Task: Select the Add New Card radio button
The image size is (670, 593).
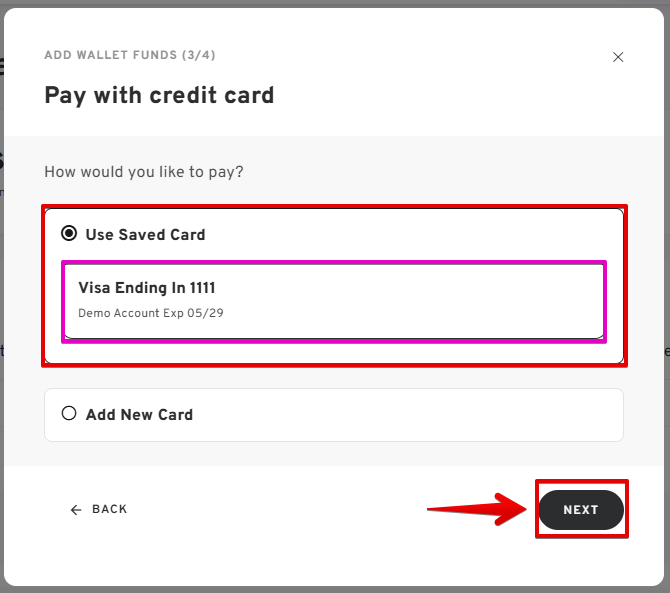Action: [x=69, y=413]
